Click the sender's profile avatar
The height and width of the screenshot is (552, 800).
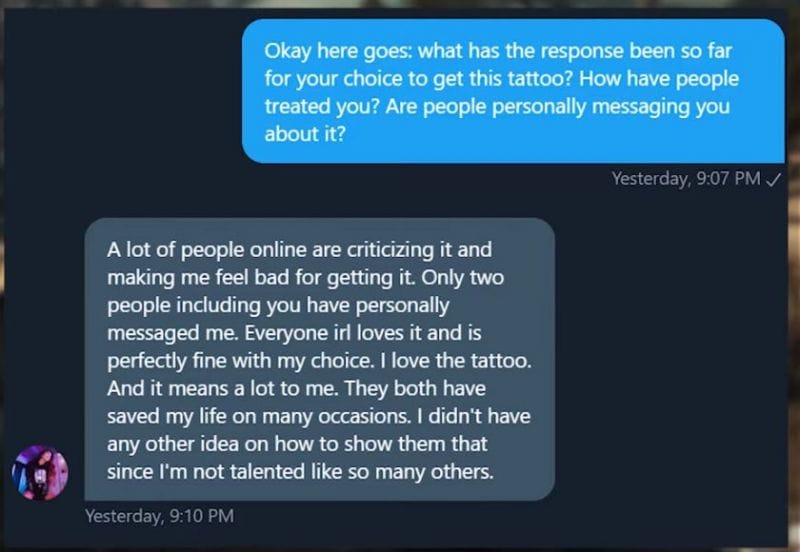coord(39,473)
